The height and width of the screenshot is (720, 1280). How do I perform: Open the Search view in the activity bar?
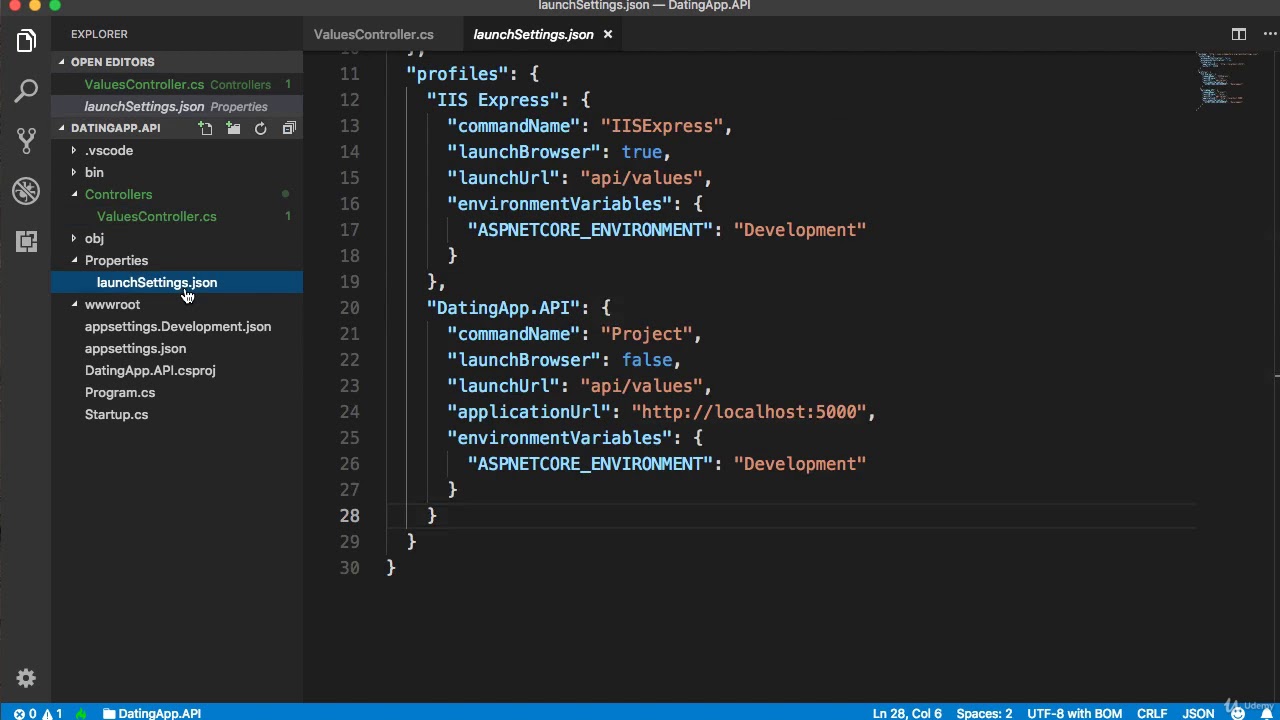(x=26, y=91)
